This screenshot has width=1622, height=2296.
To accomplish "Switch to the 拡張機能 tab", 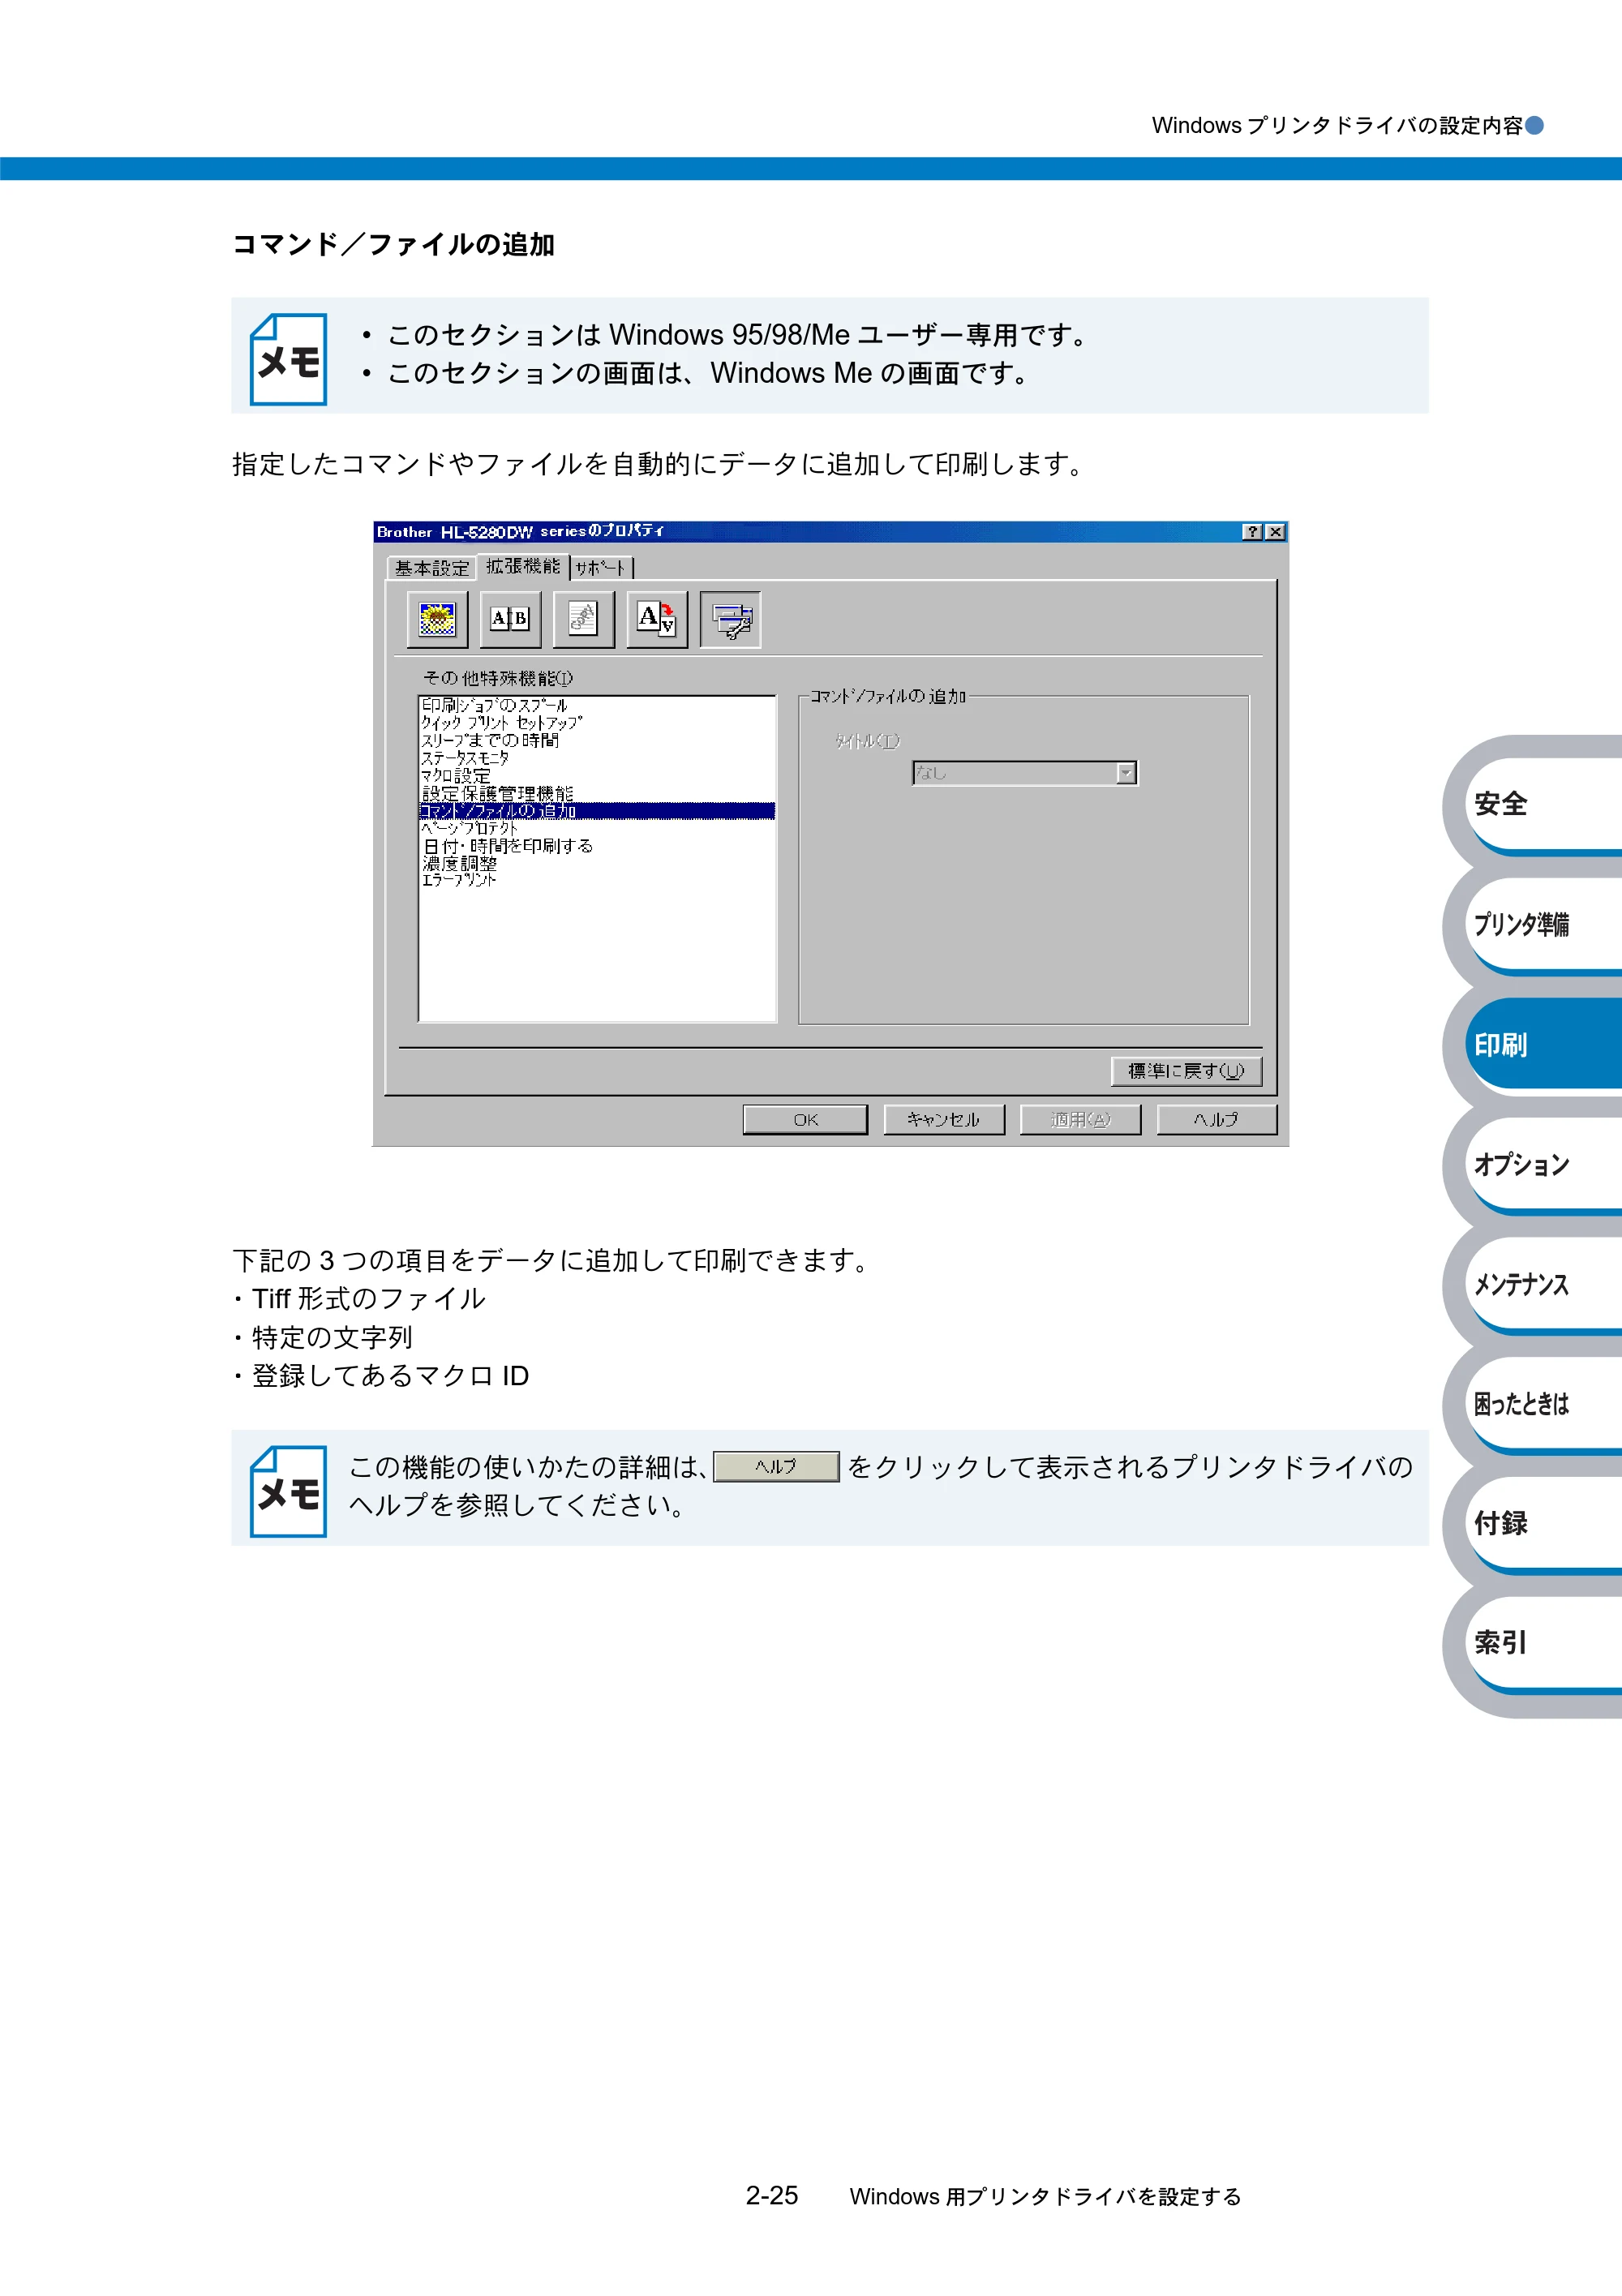I will 523,566.
